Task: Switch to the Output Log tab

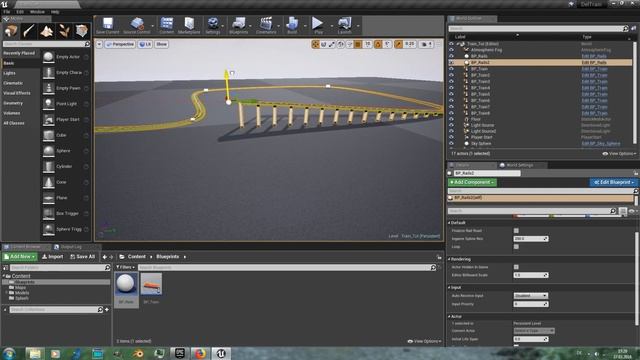Action: 71,247
